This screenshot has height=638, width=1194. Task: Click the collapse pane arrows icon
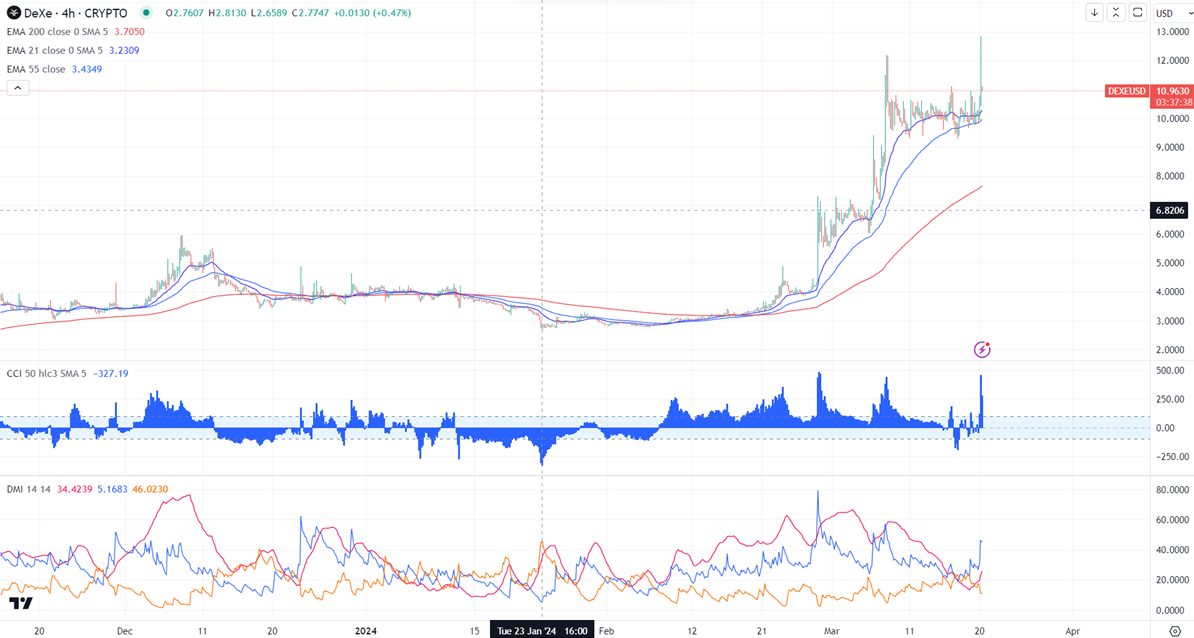point(1116,12)
